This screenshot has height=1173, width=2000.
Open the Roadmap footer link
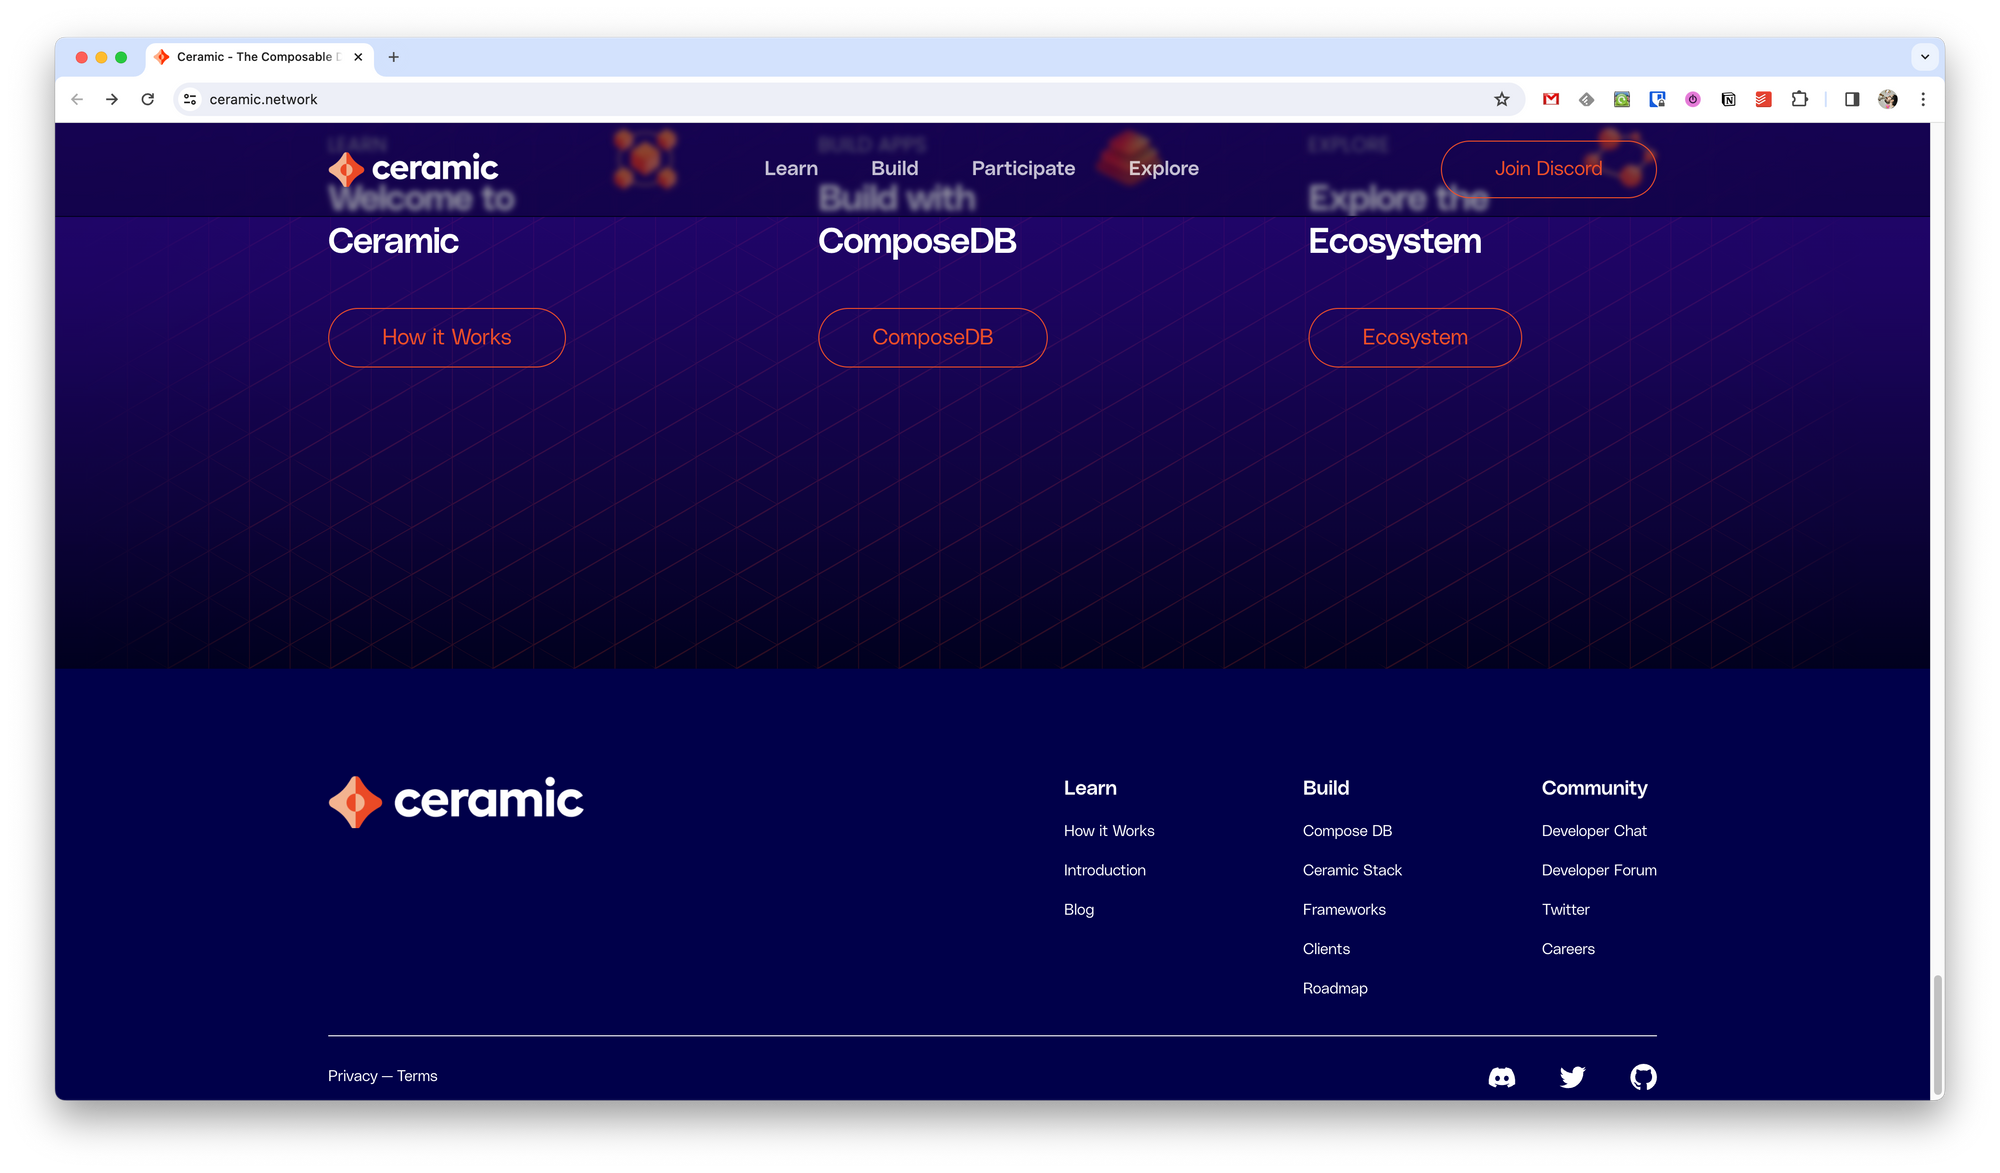tap(1334, 988)
